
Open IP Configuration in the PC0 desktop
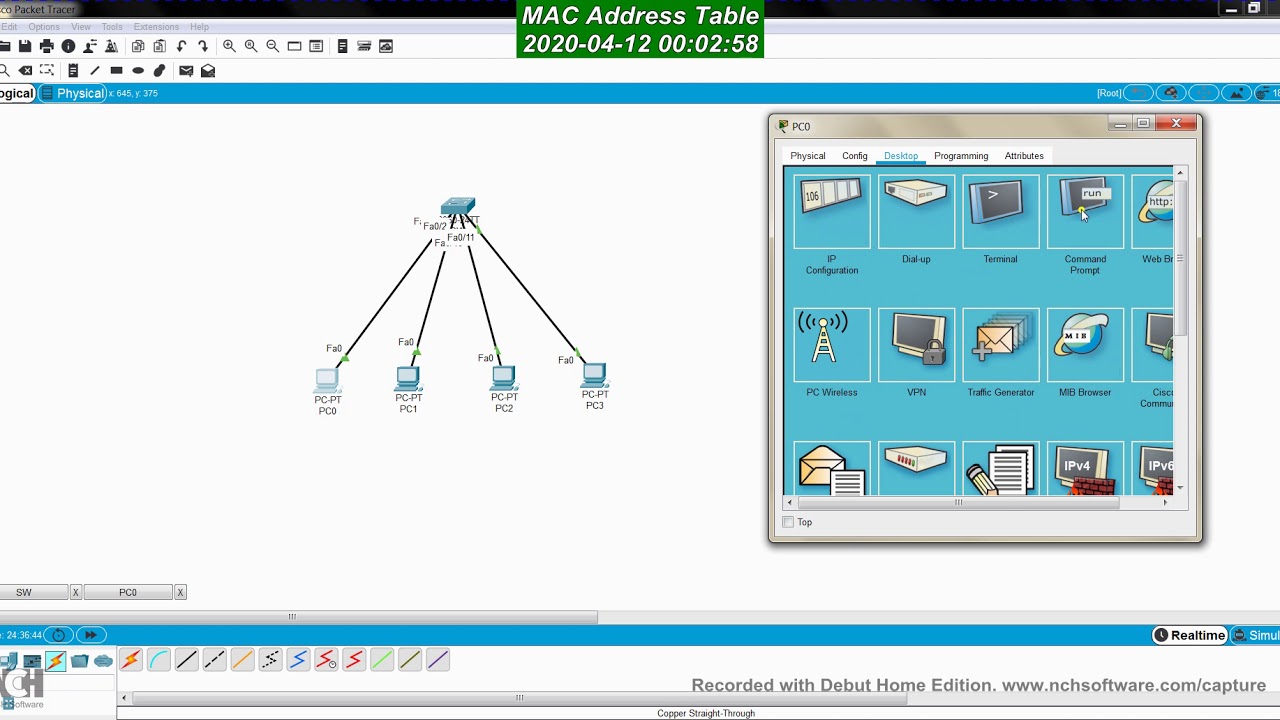click(x=832, y=213)
